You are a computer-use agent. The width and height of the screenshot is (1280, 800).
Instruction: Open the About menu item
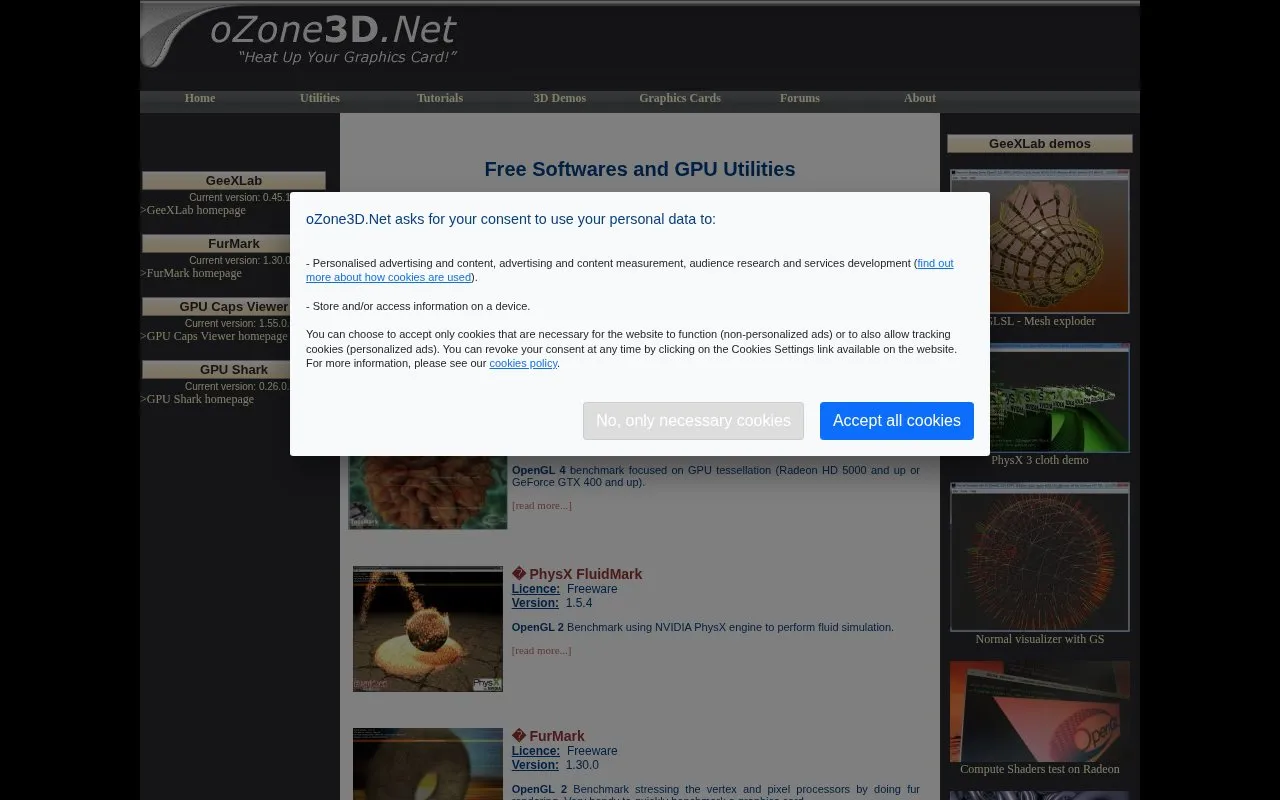(920, 98)
